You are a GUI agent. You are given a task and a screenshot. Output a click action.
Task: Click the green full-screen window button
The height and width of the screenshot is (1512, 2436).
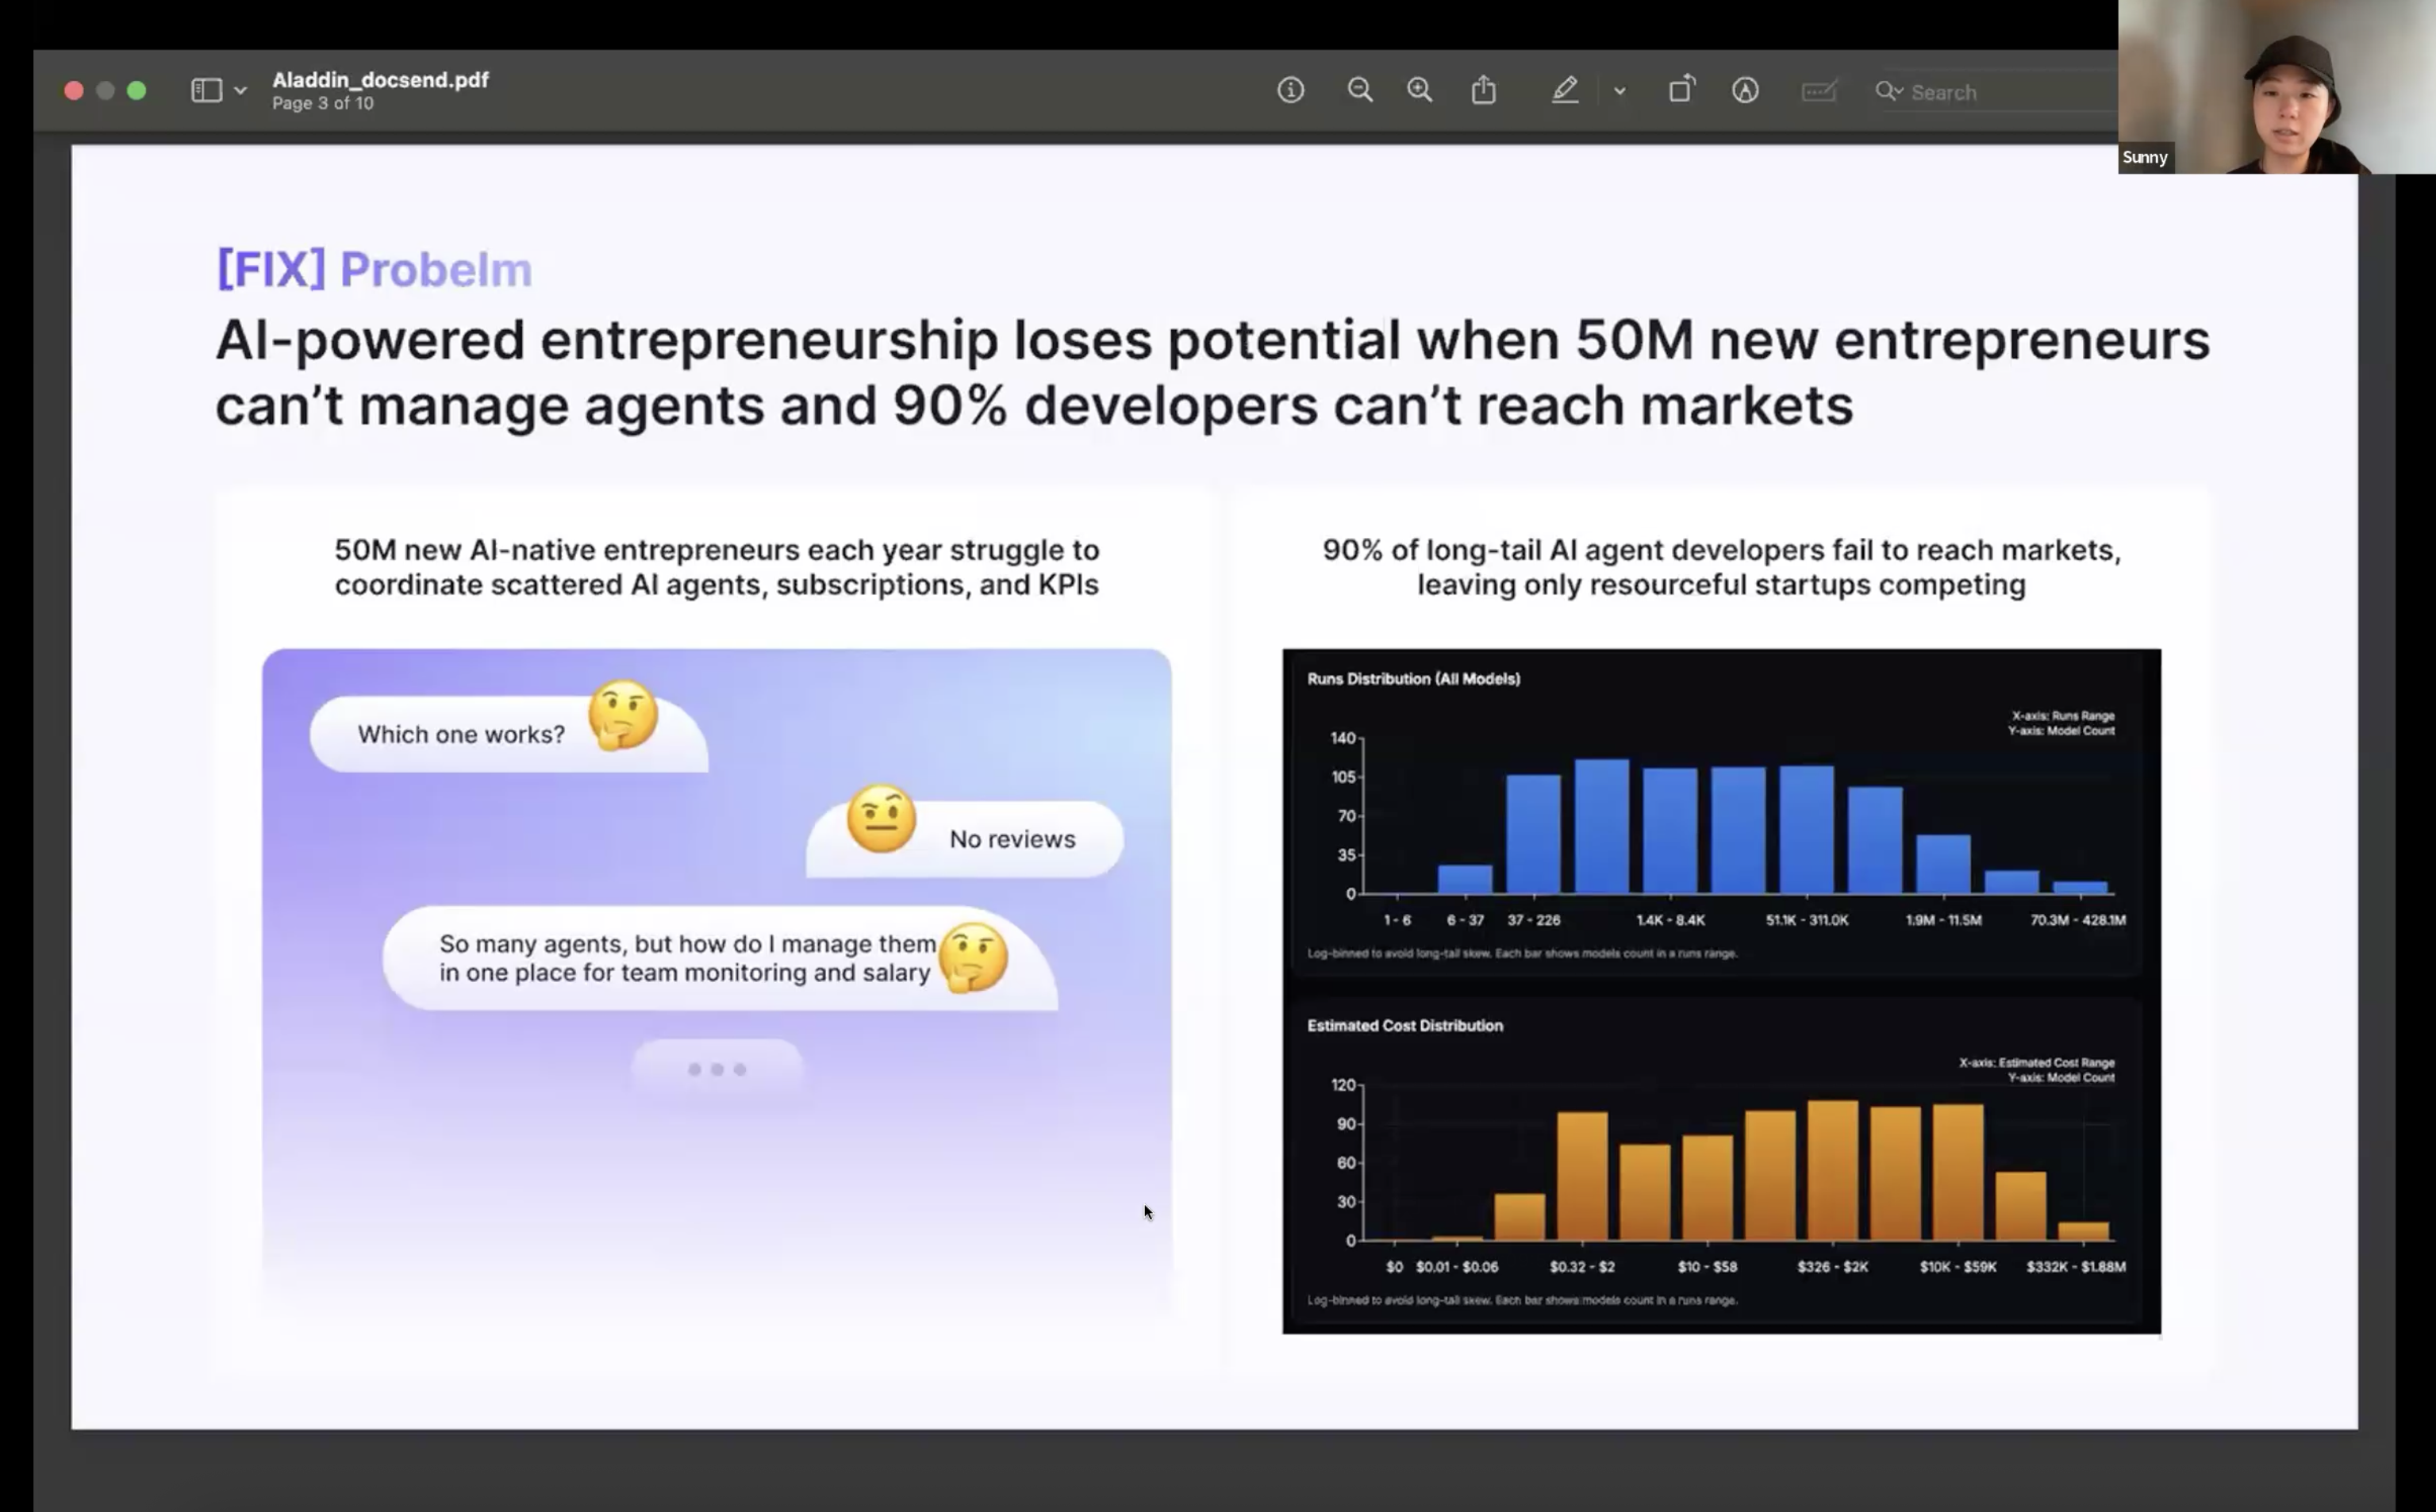point(137,91)
